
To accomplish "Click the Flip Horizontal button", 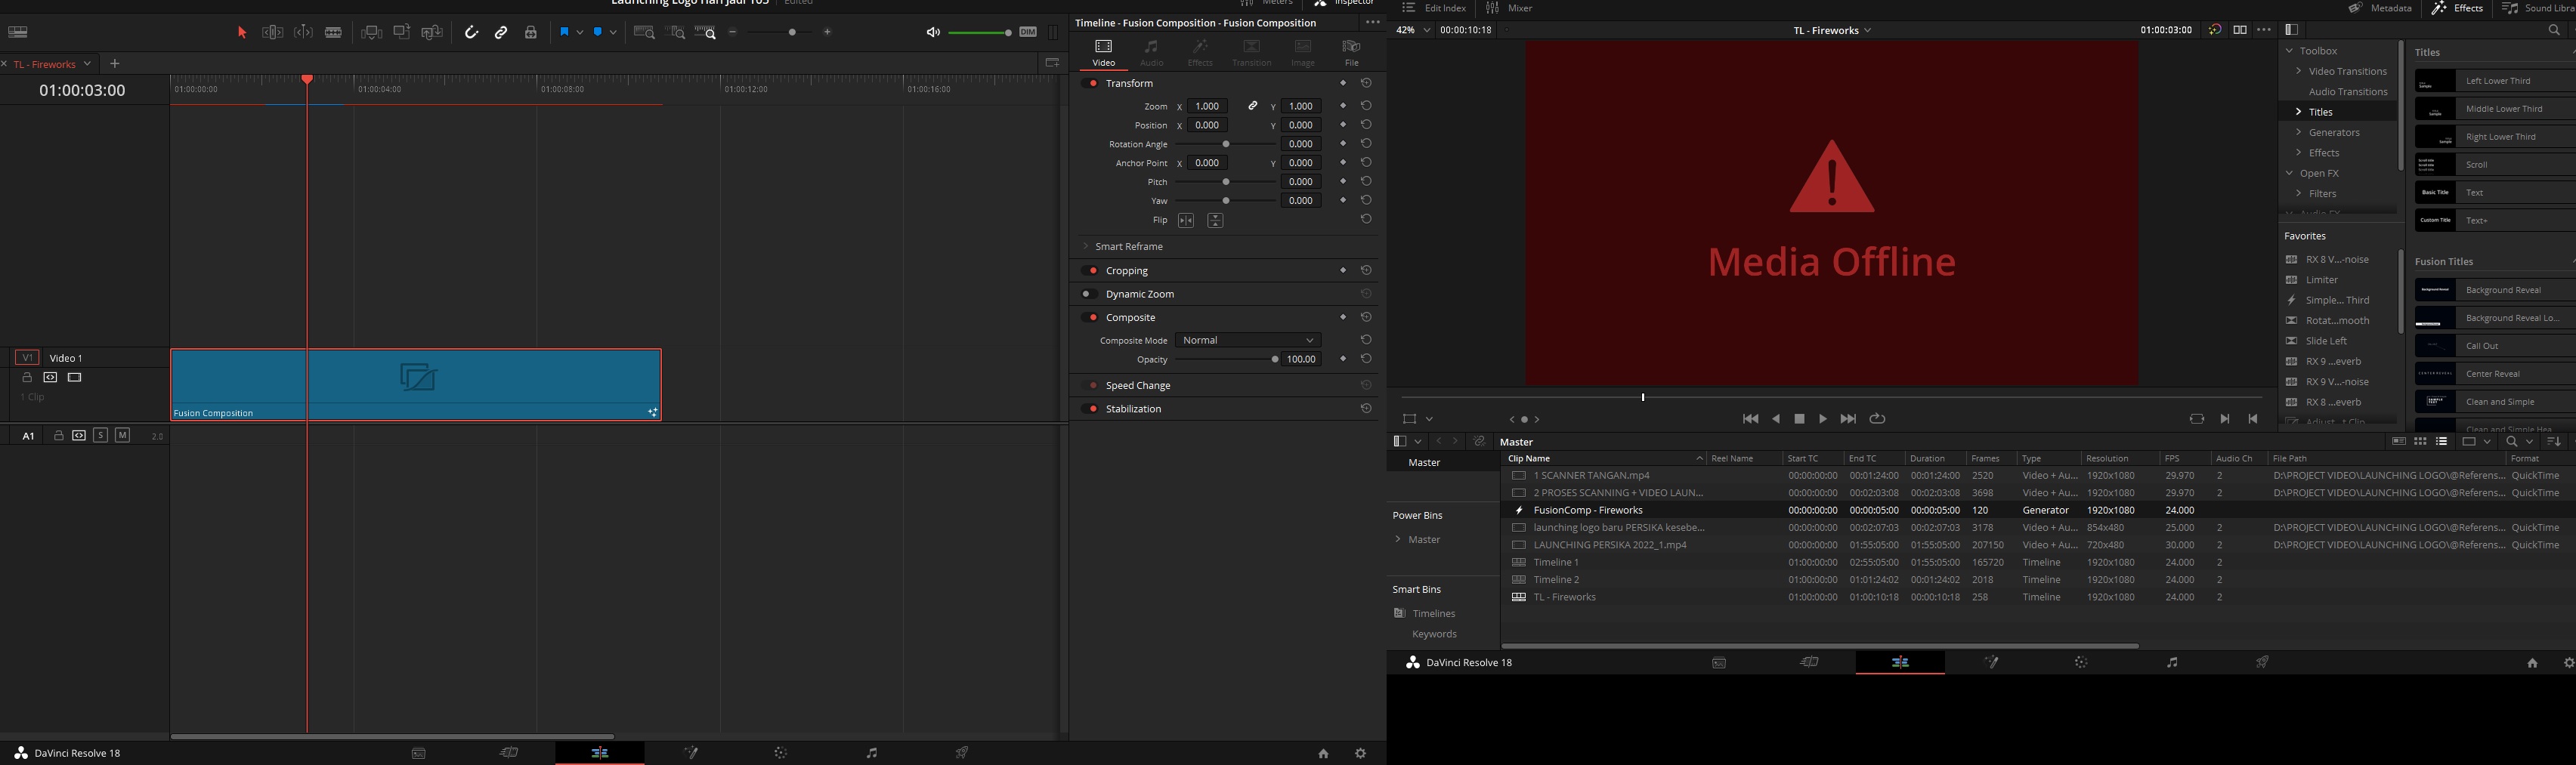I will pos(1186,221).
